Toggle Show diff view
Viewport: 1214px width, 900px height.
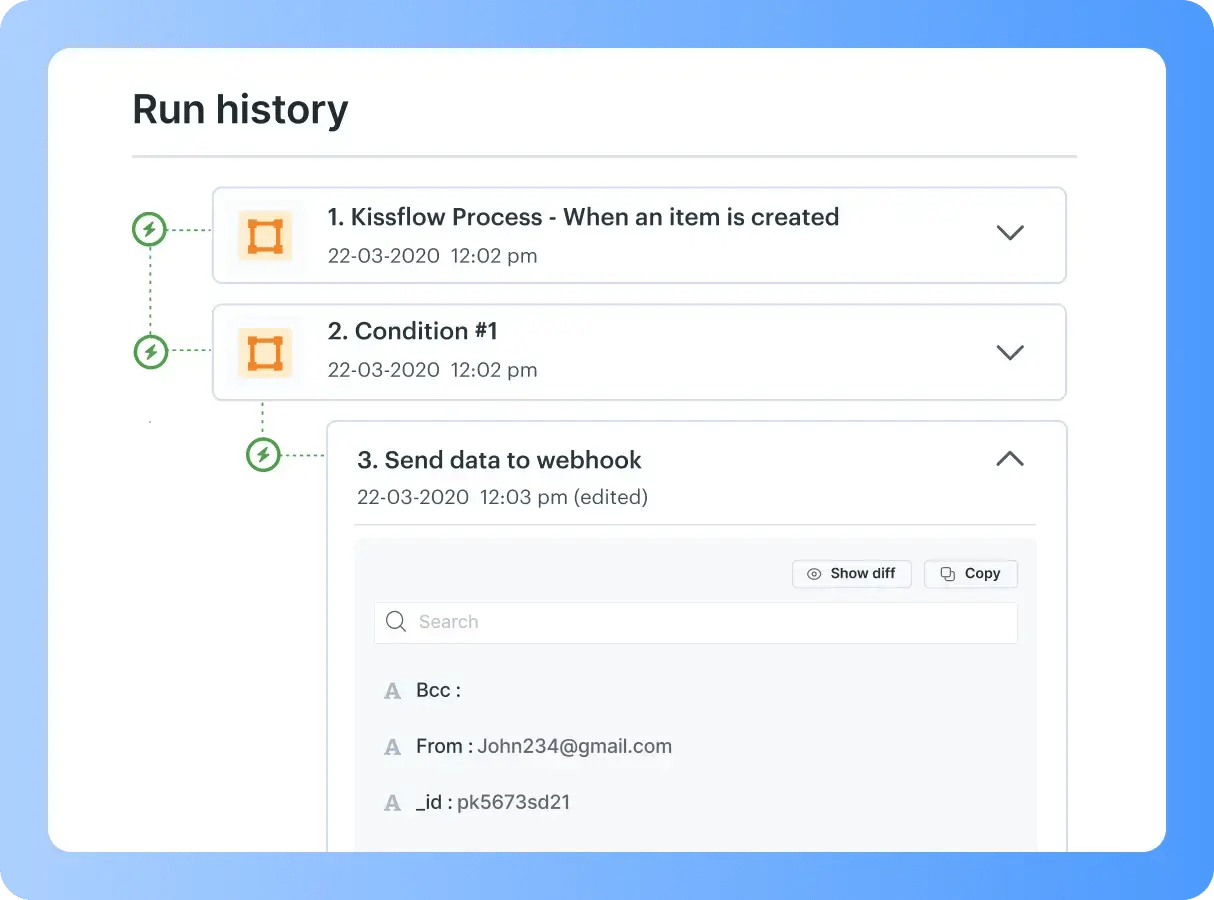point(852,574)
